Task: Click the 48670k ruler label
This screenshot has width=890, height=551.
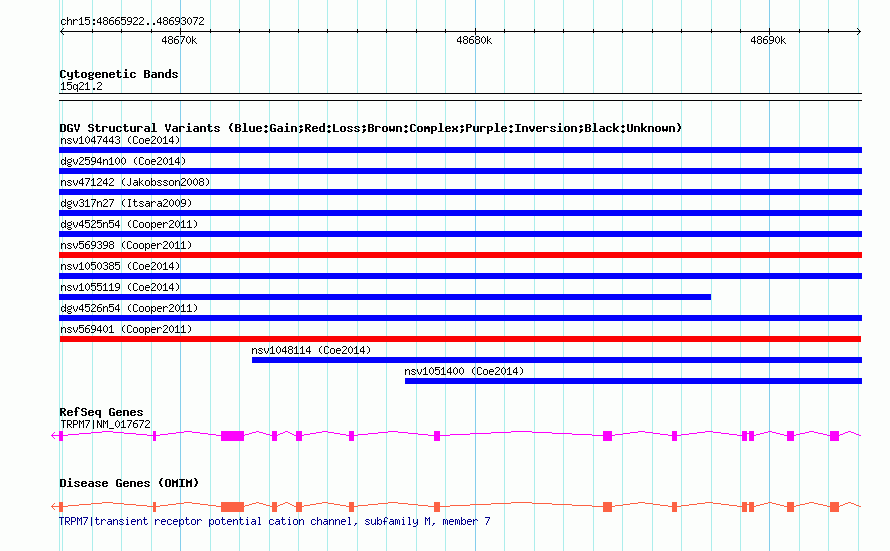Action: (x=179, y=40)
